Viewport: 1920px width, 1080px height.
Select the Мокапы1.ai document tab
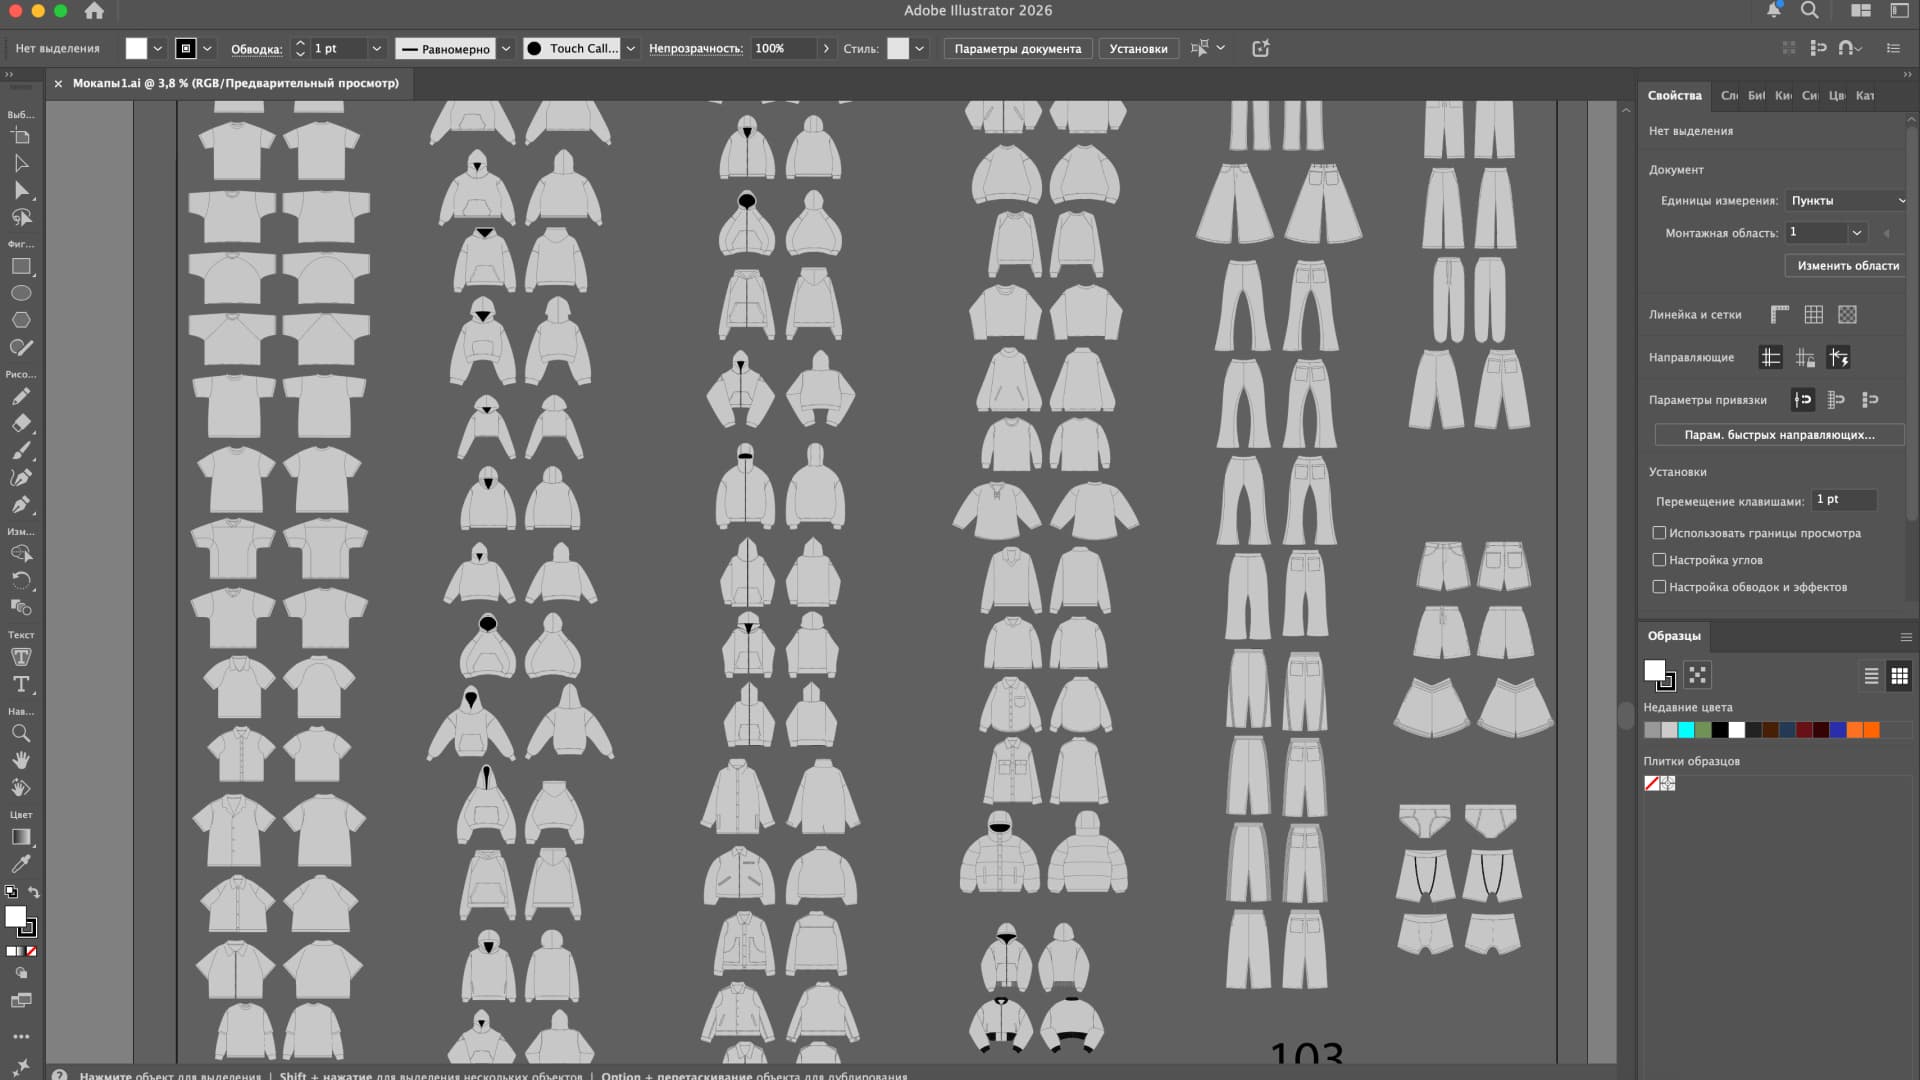click(235, 84)
